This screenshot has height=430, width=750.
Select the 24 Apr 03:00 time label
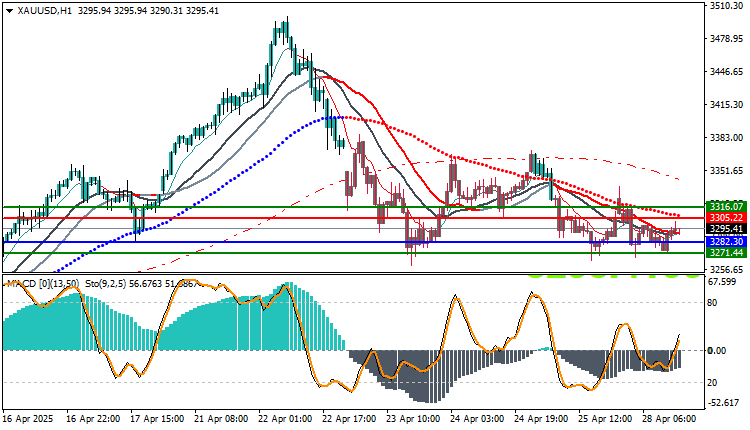[478, 419]
